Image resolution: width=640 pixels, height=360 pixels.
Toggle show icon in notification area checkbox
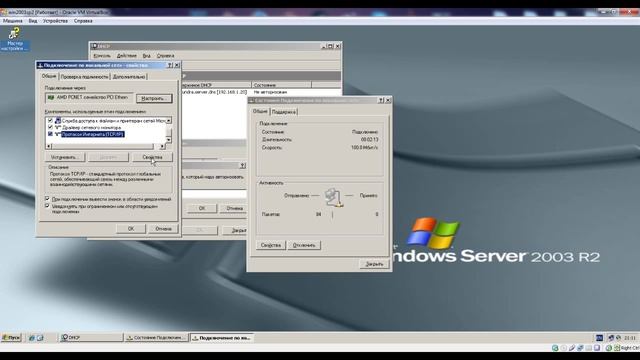(47, 199)
